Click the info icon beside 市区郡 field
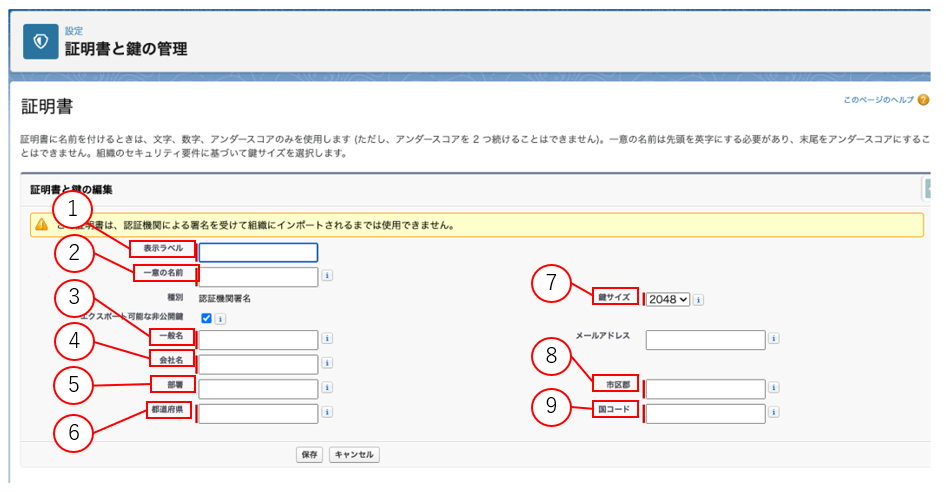Image resolution: width=946 pixels, height=492 pixels. (x=774, y=389)
